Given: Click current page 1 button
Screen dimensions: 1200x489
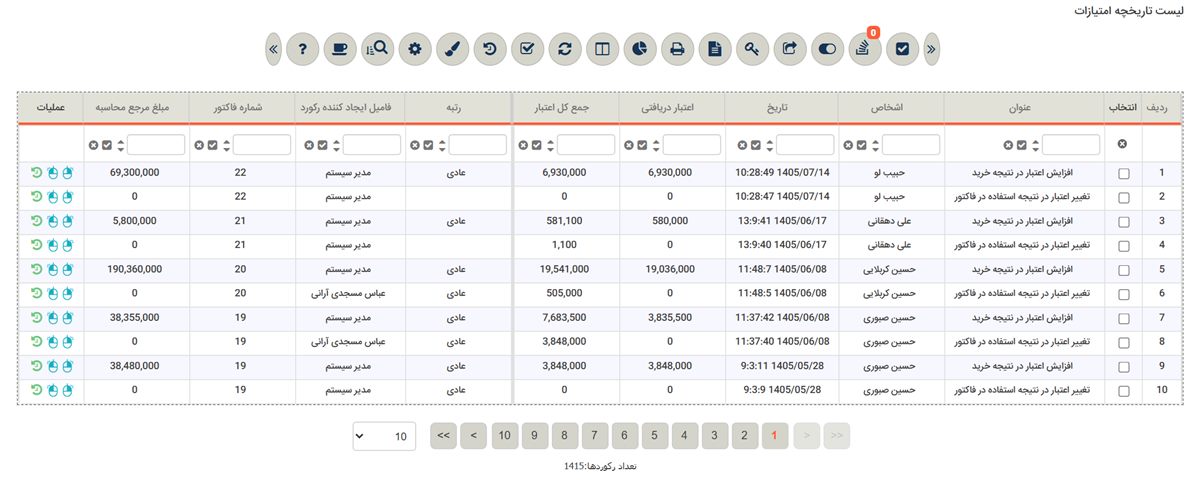Looking at the screenshot, I should click(774, 435).
